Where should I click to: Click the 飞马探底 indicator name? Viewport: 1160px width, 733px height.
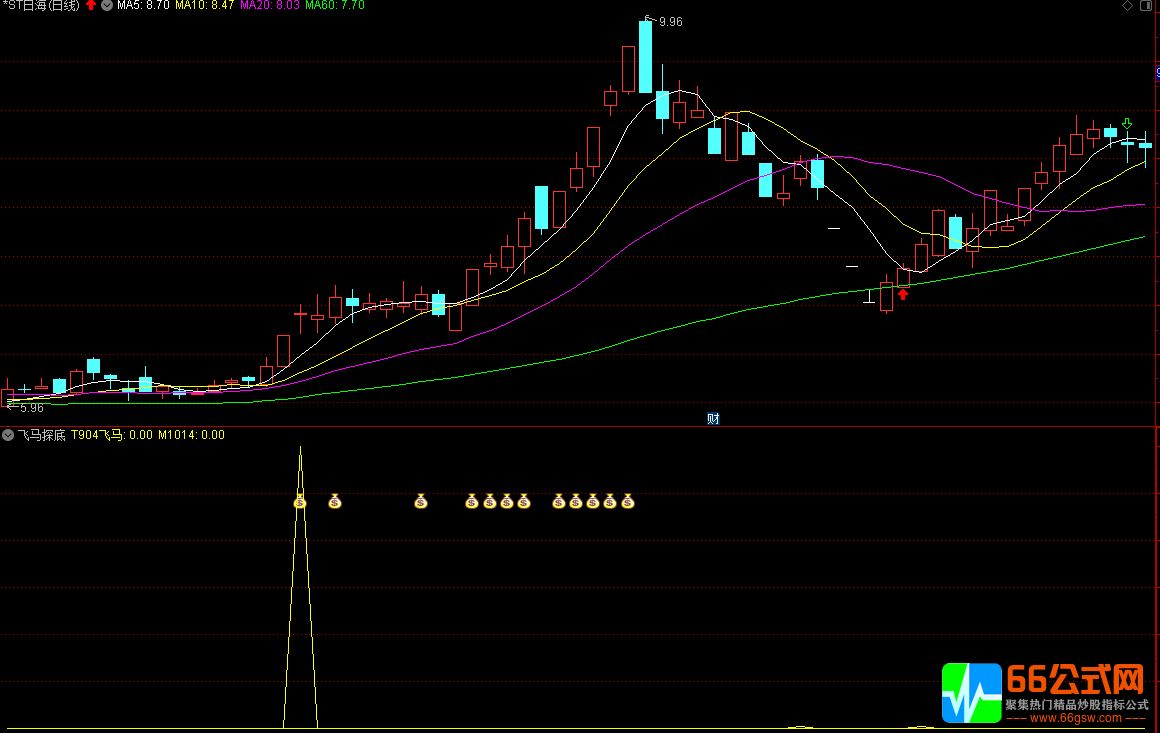coord(41,435)
